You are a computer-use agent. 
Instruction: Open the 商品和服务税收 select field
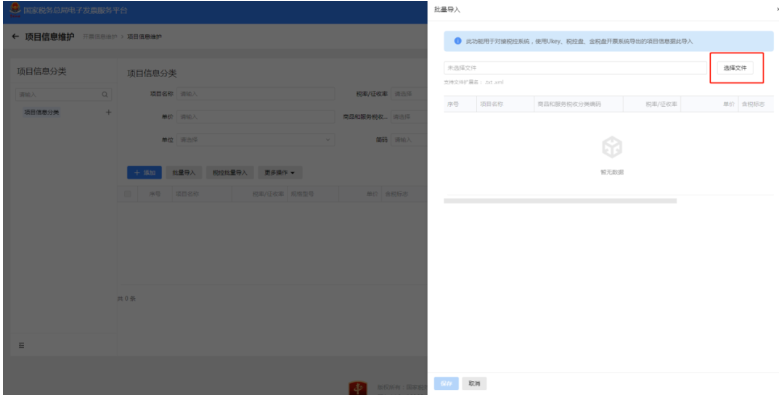[x=409, y=117]
